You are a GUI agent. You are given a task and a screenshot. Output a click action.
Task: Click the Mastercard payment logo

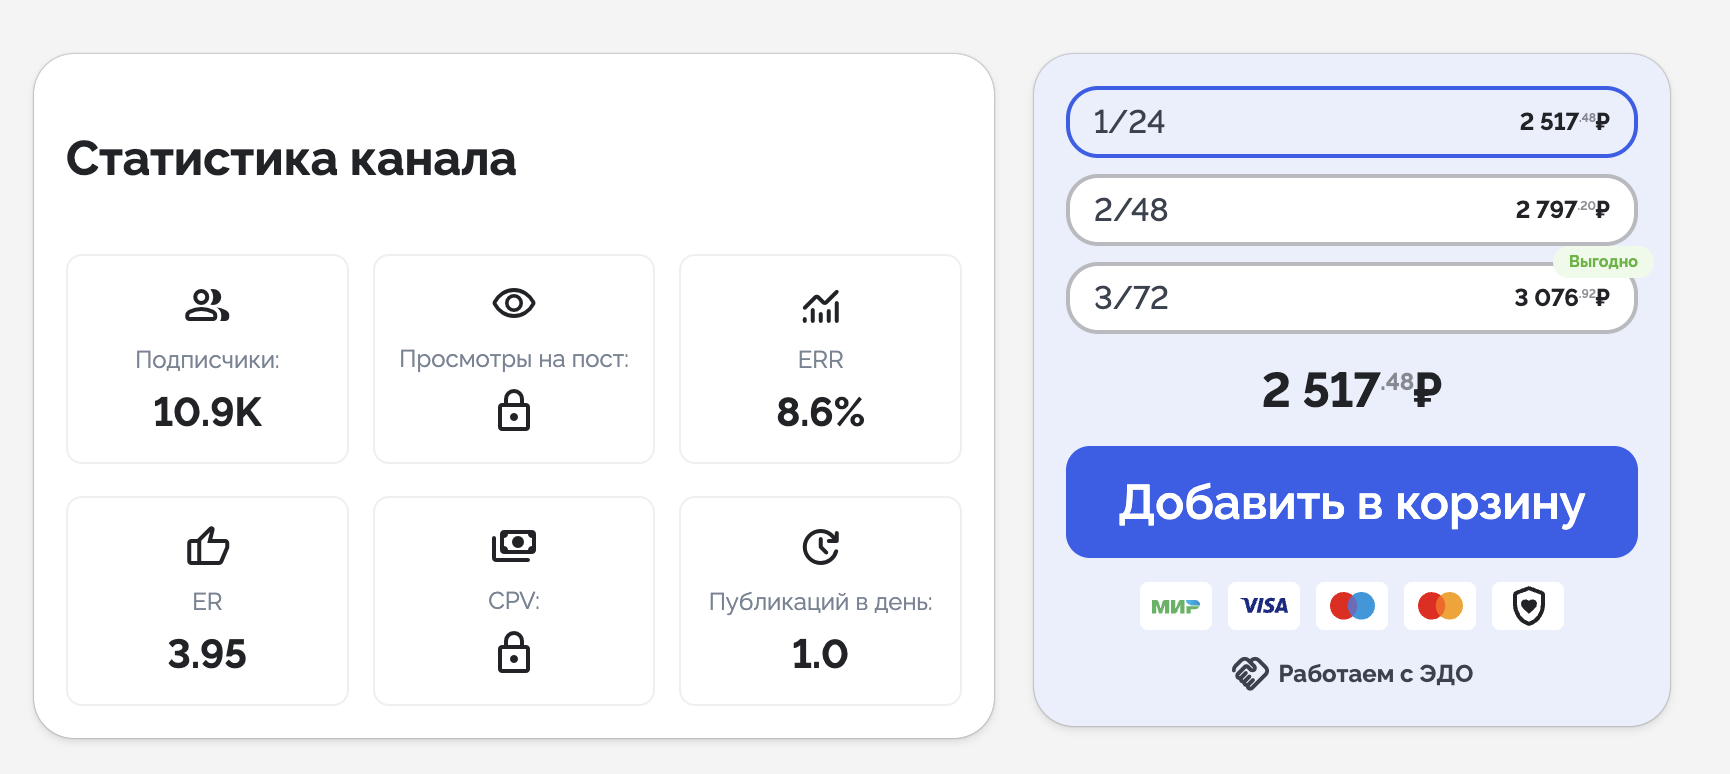click(x=1440, y=606)
